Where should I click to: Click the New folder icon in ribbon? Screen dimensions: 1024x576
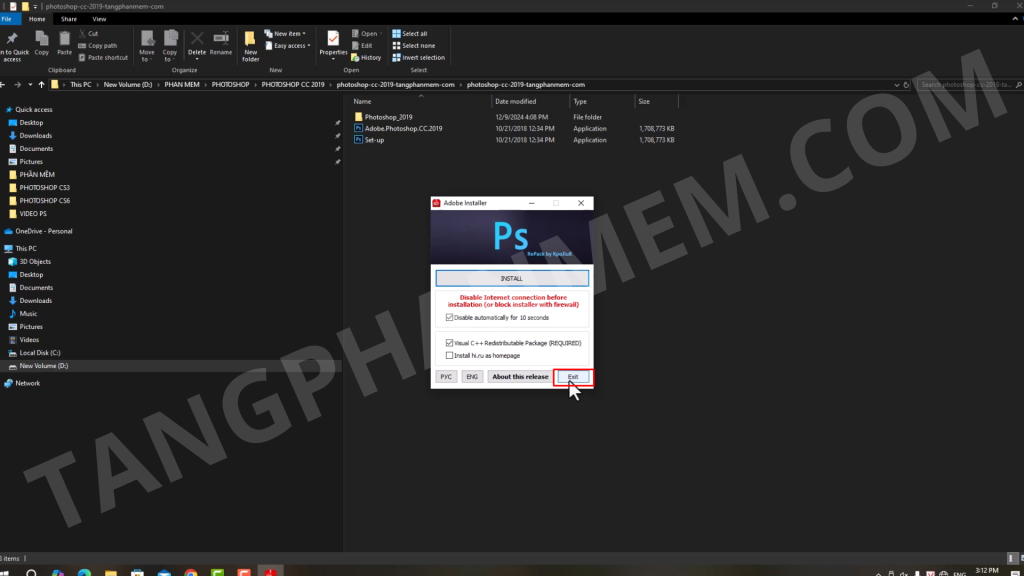point(250,41)
